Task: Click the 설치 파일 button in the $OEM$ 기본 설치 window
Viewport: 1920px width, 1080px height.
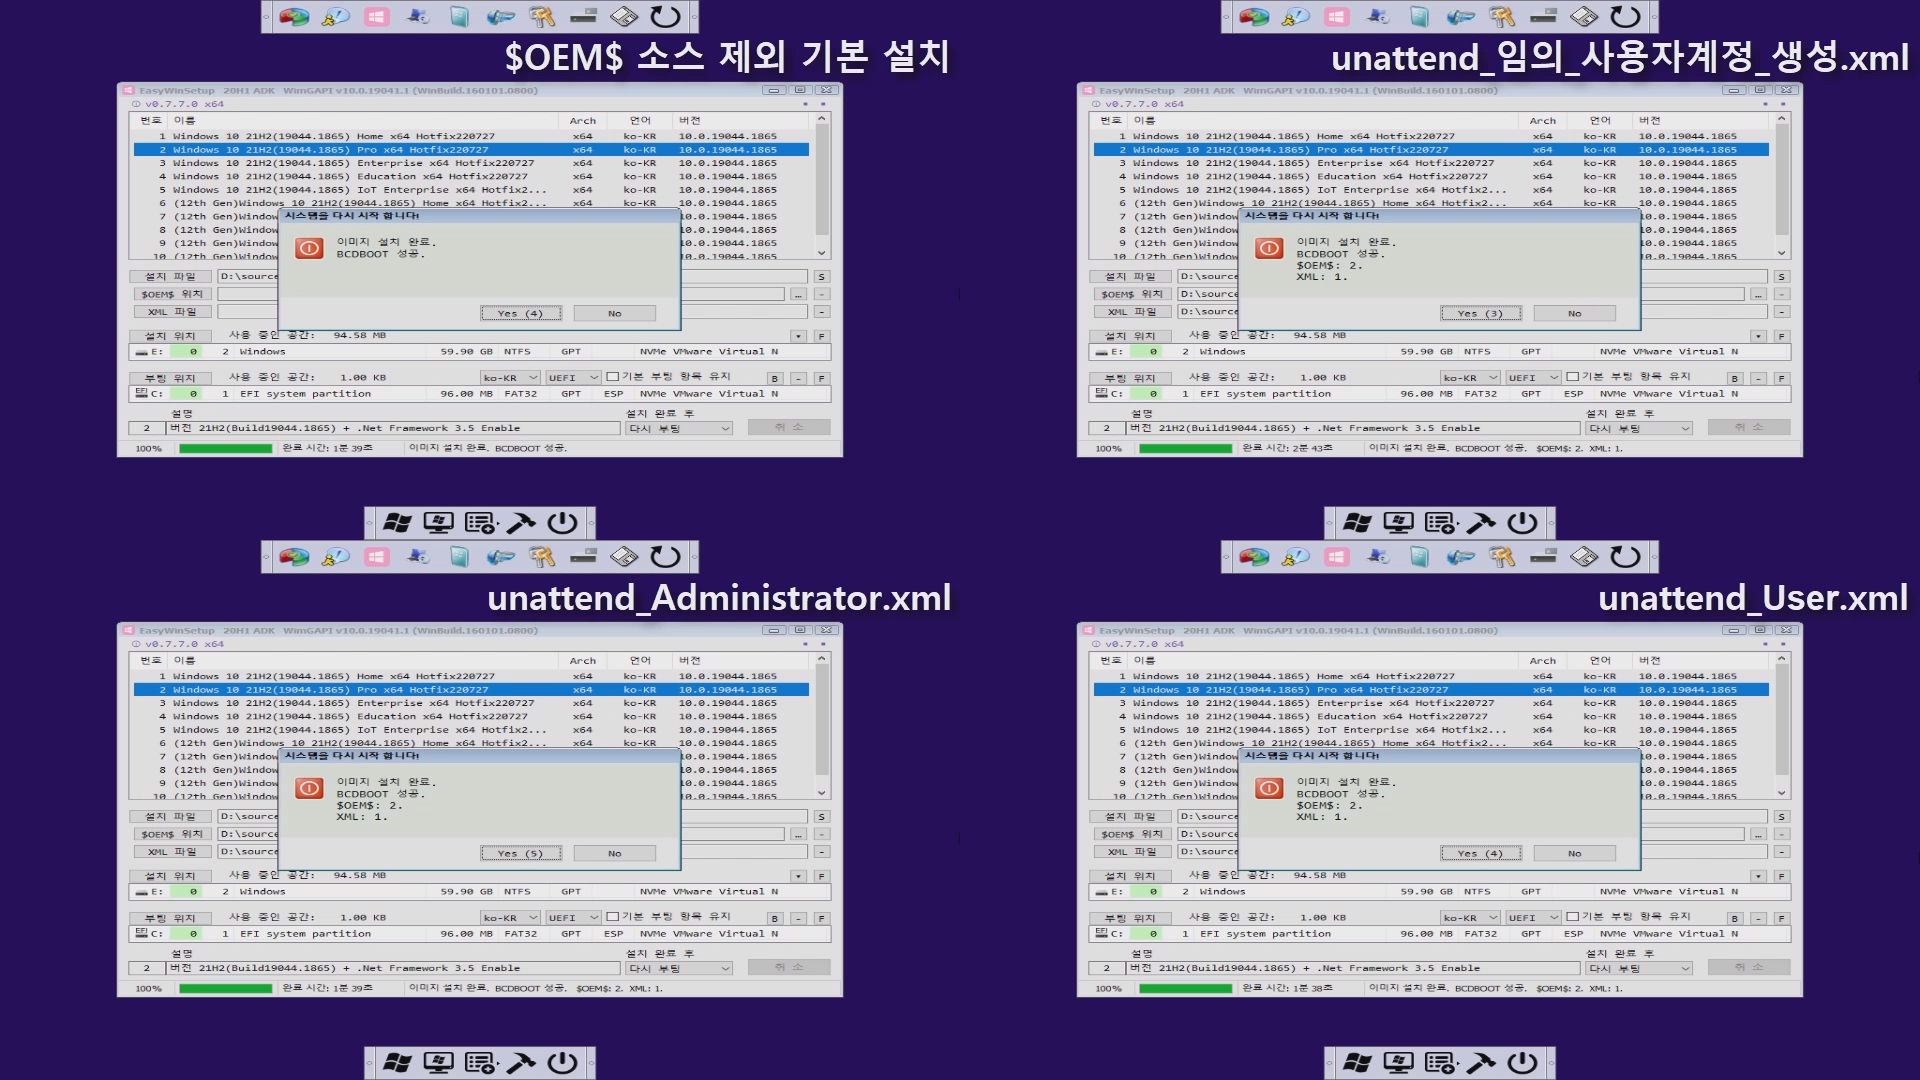Action: [x=171, y=277]
